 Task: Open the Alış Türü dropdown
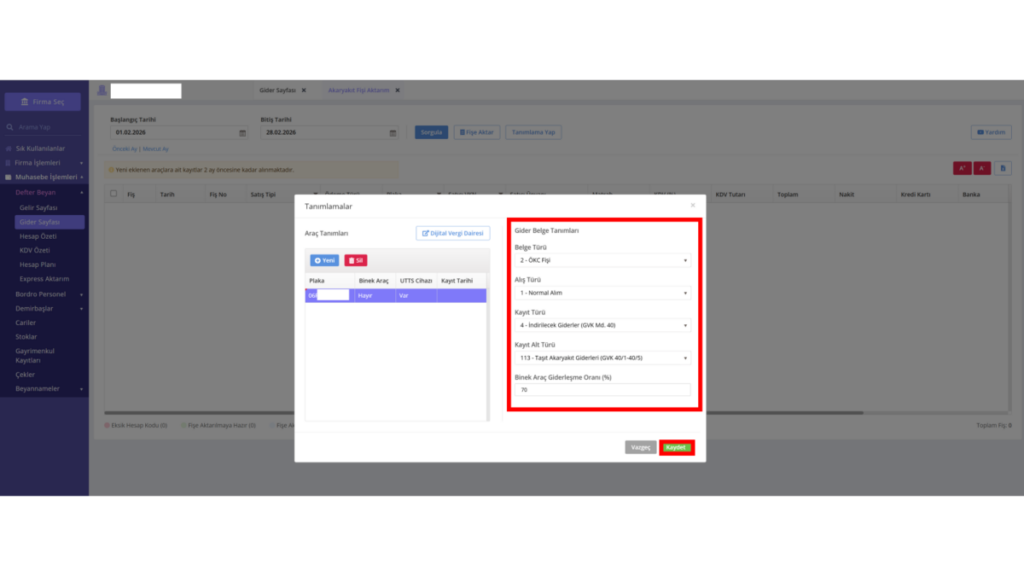tap(602, 293)
